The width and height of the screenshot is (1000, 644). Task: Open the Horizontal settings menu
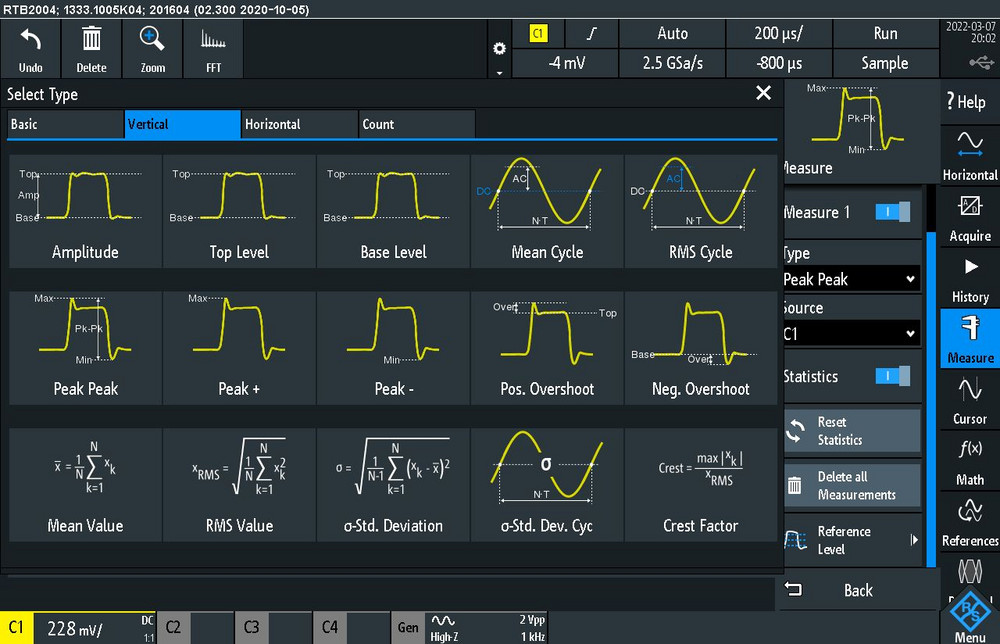[x=970, y=155]
